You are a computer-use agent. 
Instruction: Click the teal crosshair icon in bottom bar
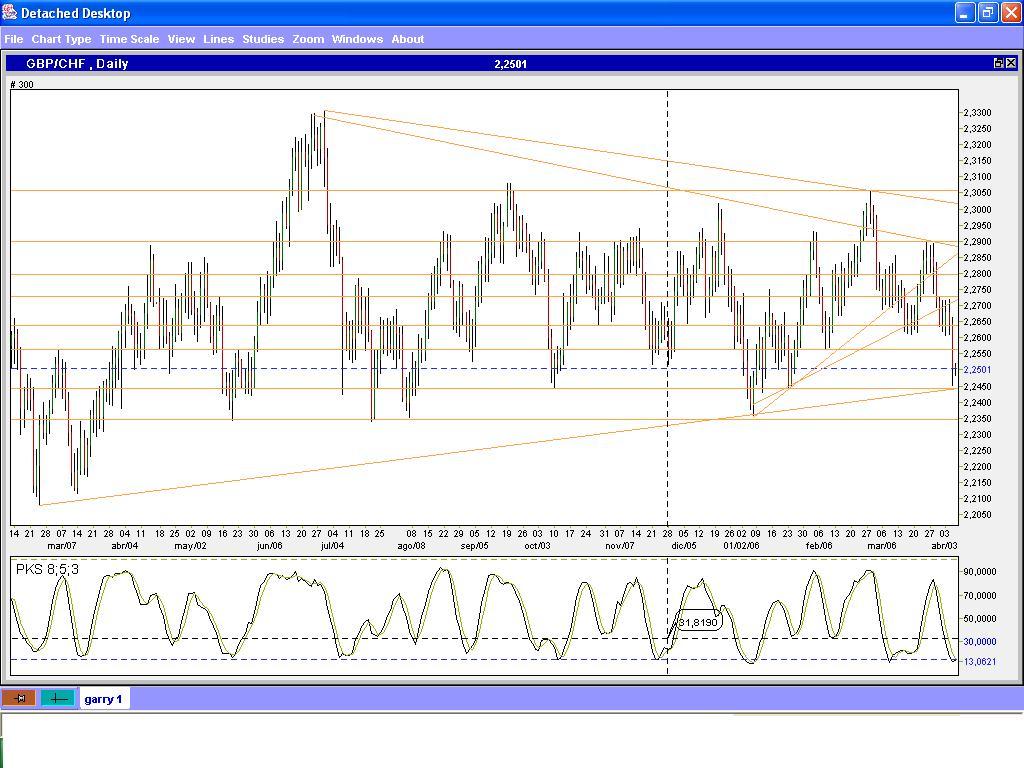click(57, 698)
